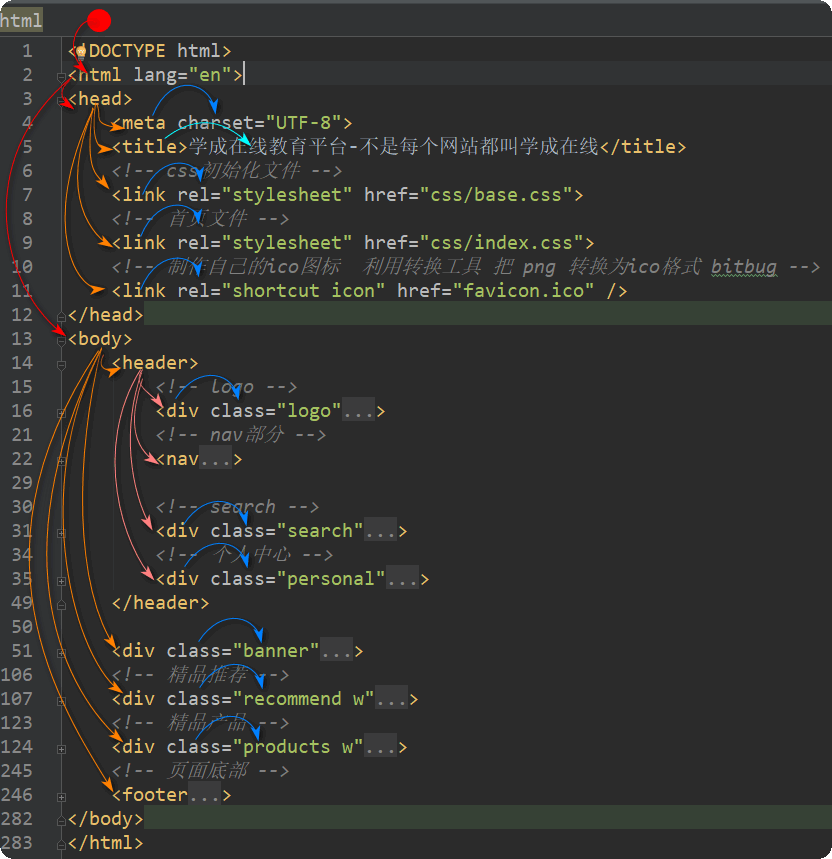Expand the banner div fold marker on line 51
The image size is (832, 859).
[x=61, y=652]
